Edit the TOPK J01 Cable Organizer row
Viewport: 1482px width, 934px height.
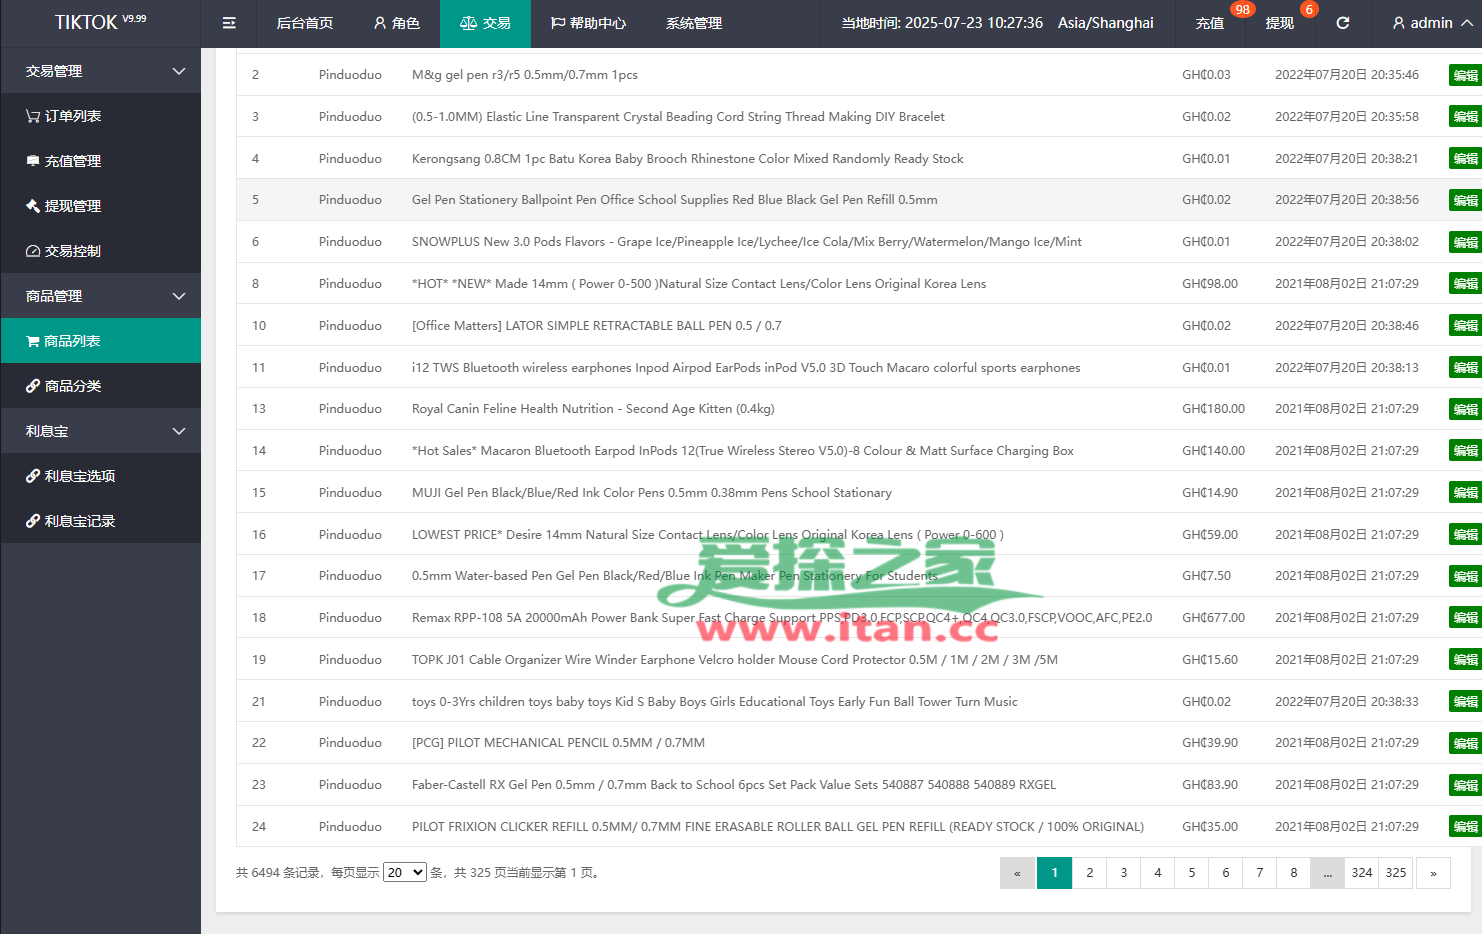click(1465, 660)
